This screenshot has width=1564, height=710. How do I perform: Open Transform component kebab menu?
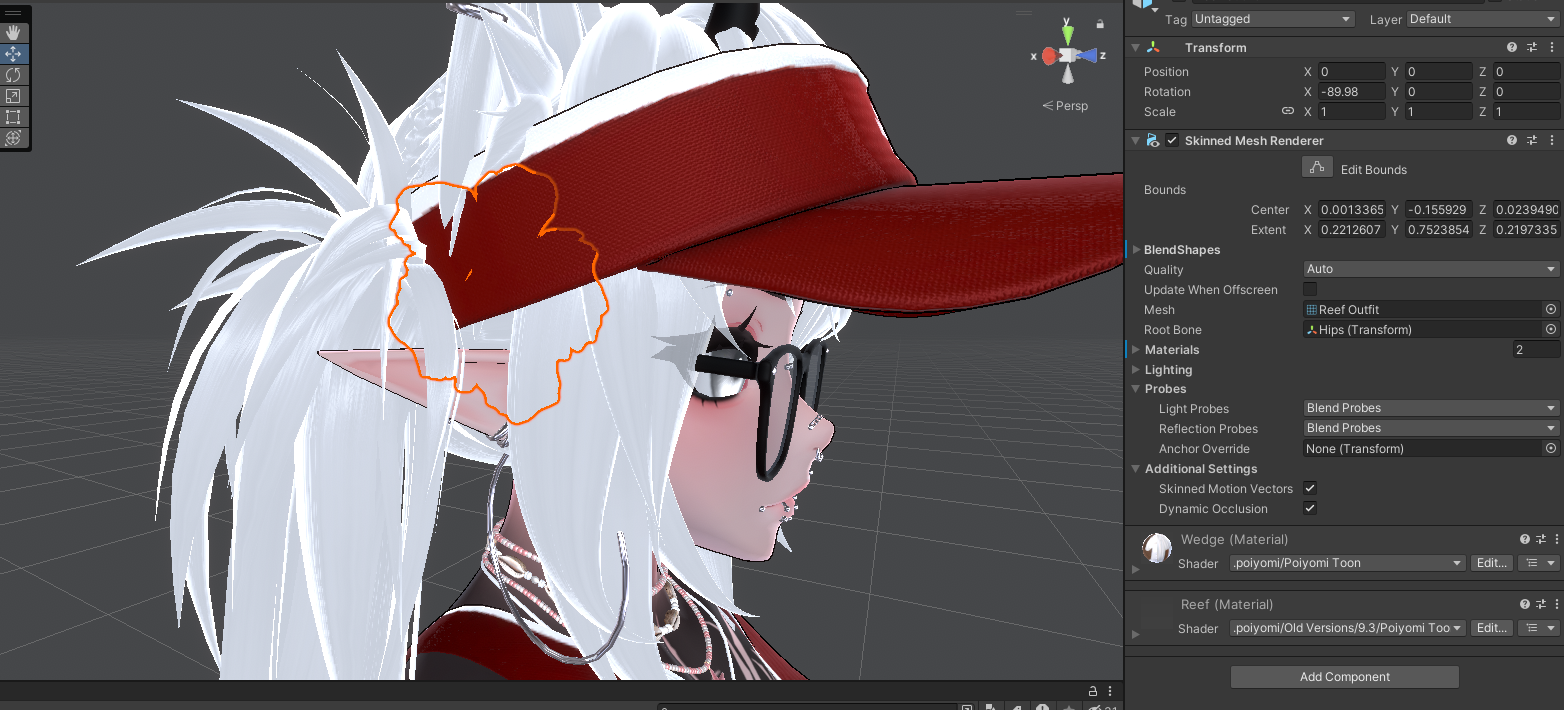(x=1551, y=48)
